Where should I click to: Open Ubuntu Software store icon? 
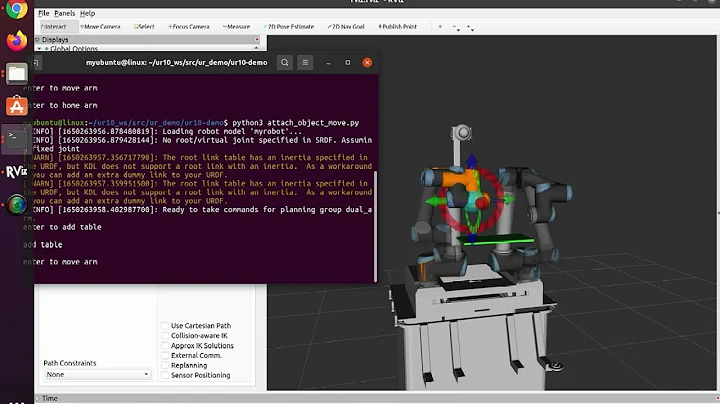tap(17, 106)
